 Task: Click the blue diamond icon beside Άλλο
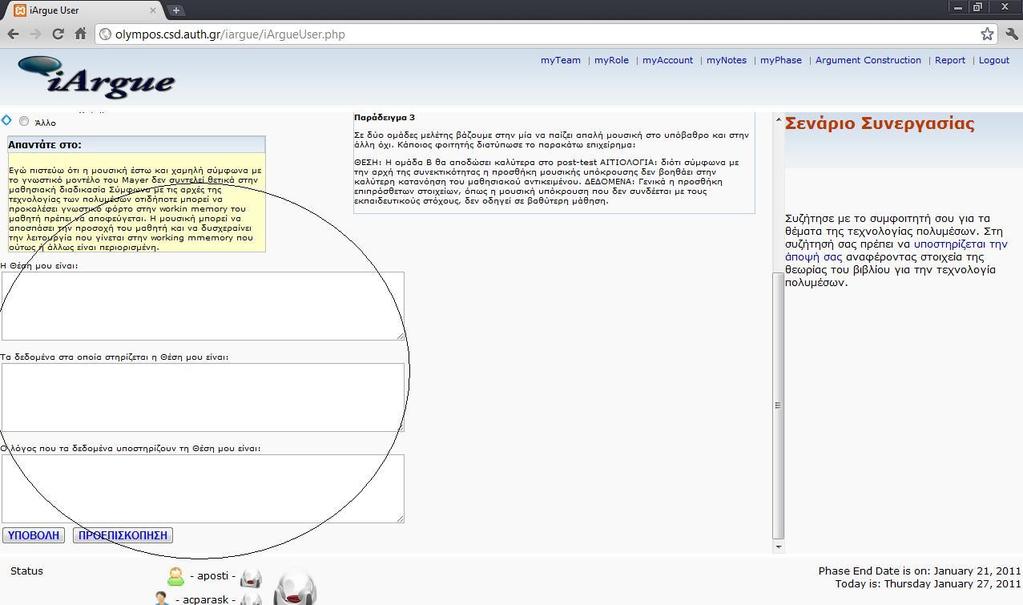click(7, 120)
